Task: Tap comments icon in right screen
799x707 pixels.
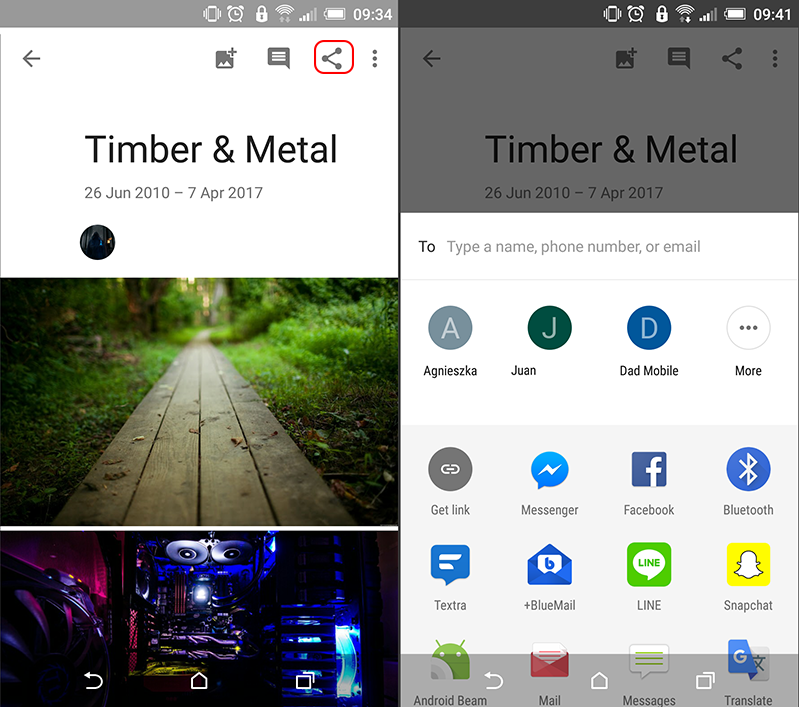Action: tap(679, 58)
